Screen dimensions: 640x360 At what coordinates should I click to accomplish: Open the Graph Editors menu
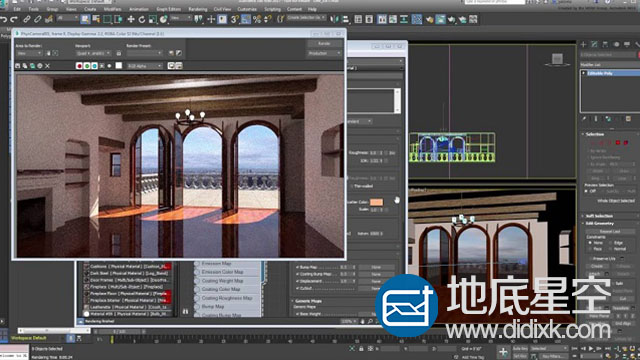coord(169,9)
